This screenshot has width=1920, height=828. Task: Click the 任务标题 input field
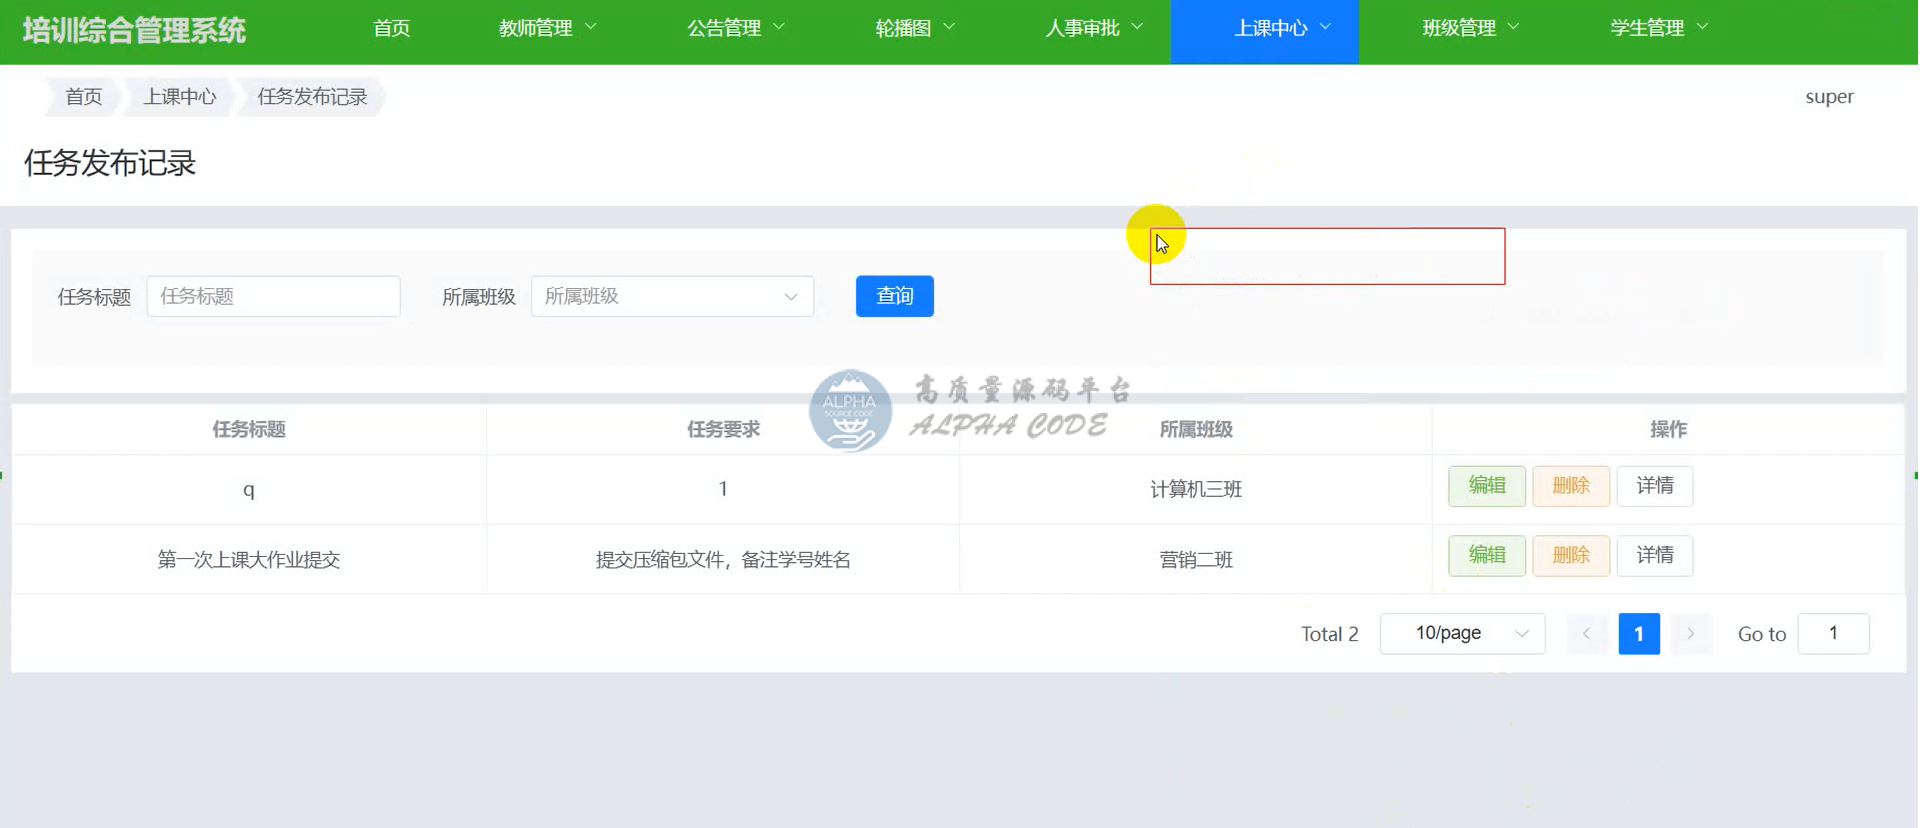(273, 297)
